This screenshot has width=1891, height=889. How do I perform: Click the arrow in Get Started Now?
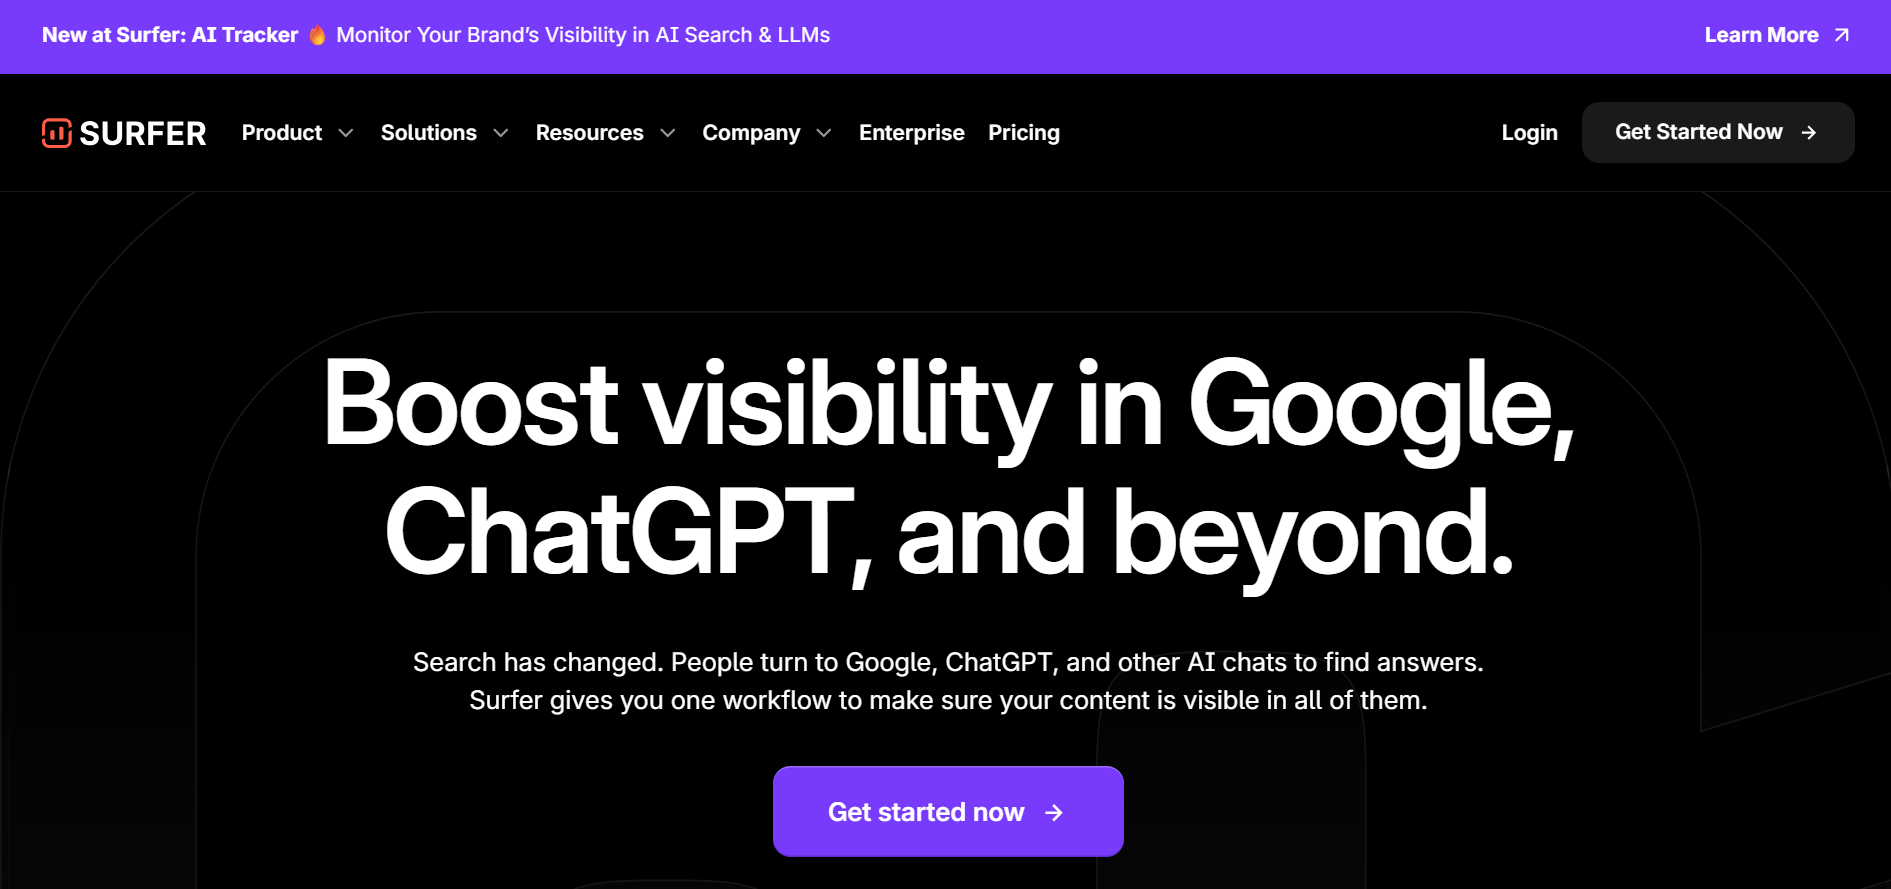point(1808,133)
